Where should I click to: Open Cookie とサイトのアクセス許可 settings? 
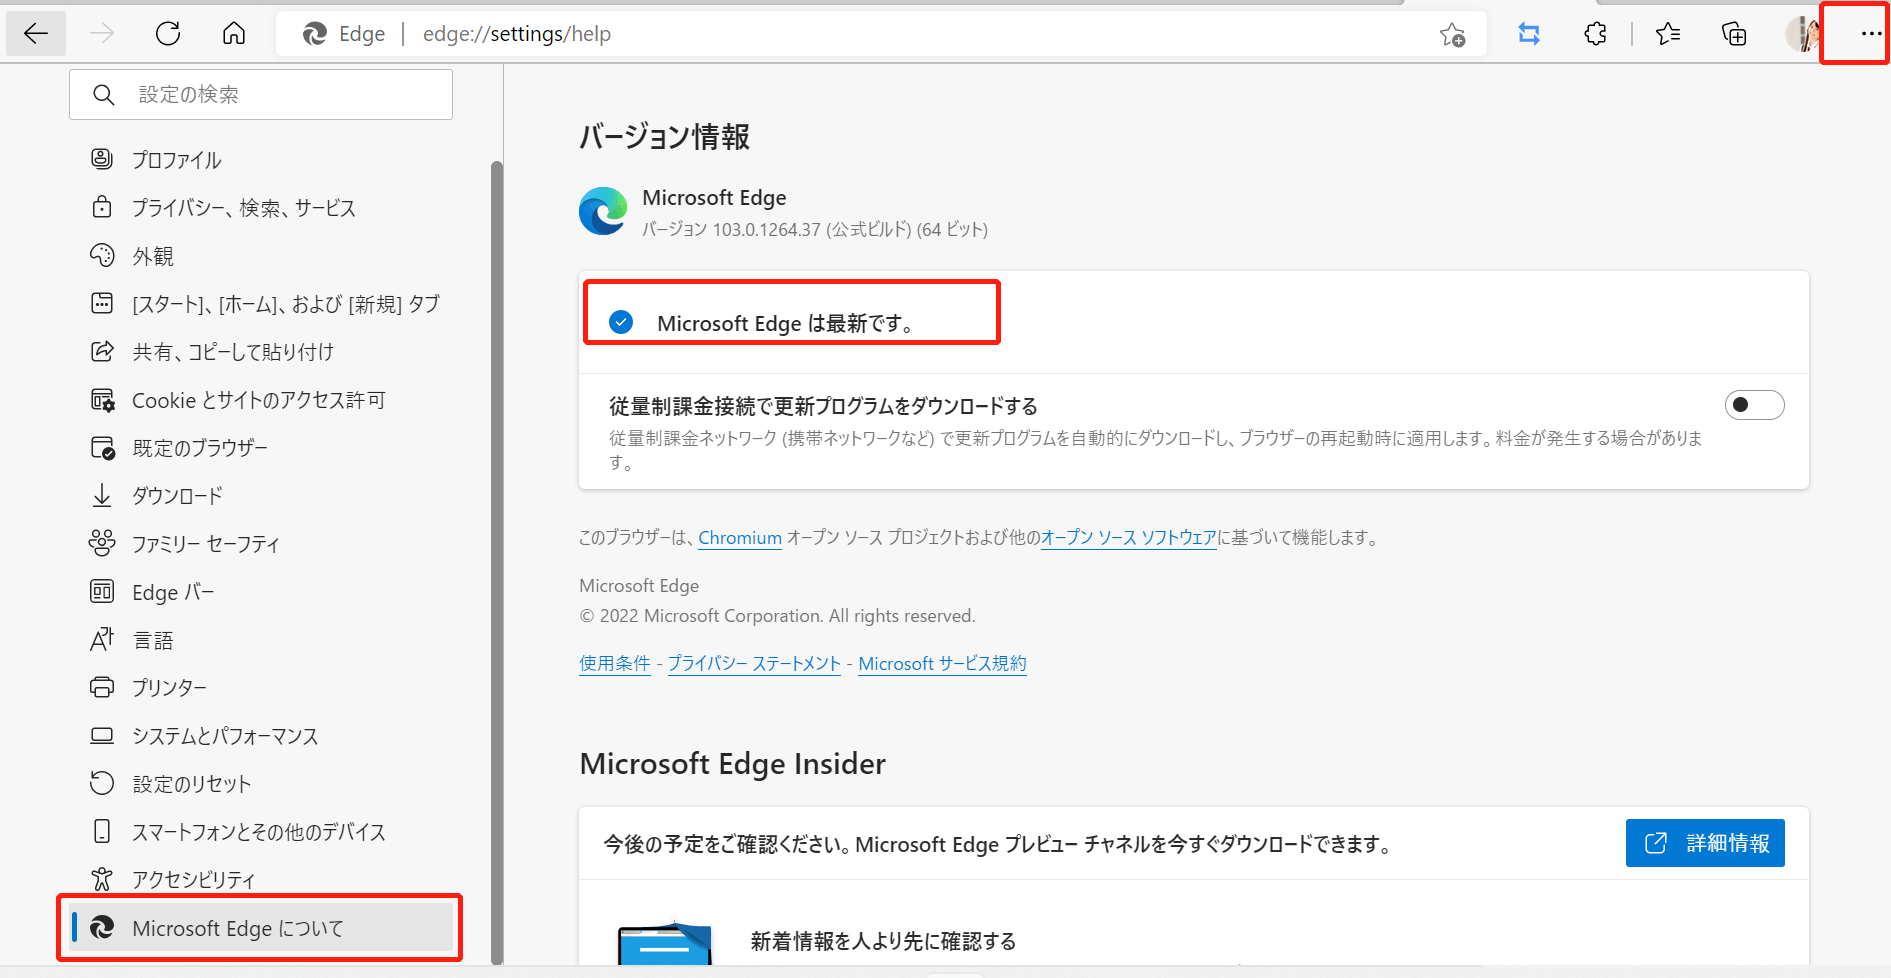(x=261, y=400)
